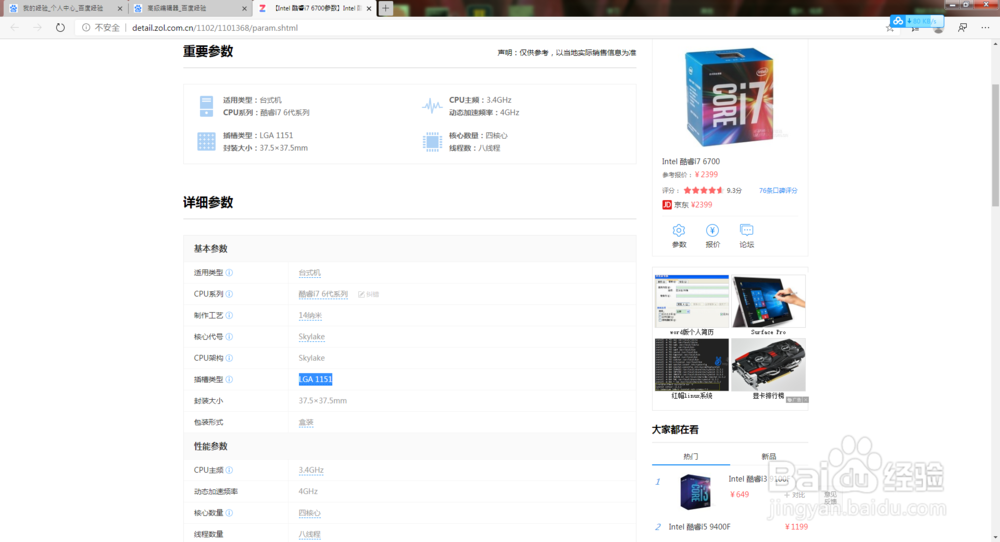Close the Intel i7 6700 tab
The width and height of the screenshot is (1000, 542).
coord(369,8)
